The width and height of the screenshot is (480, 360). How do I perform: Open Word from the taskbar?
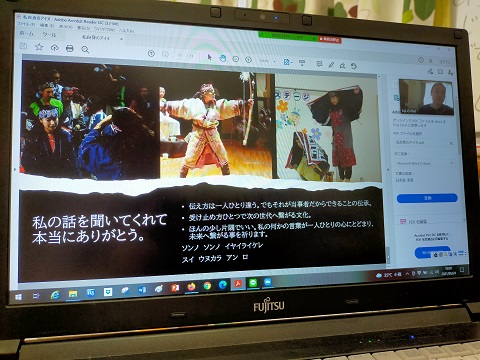[x=142, y=290]
